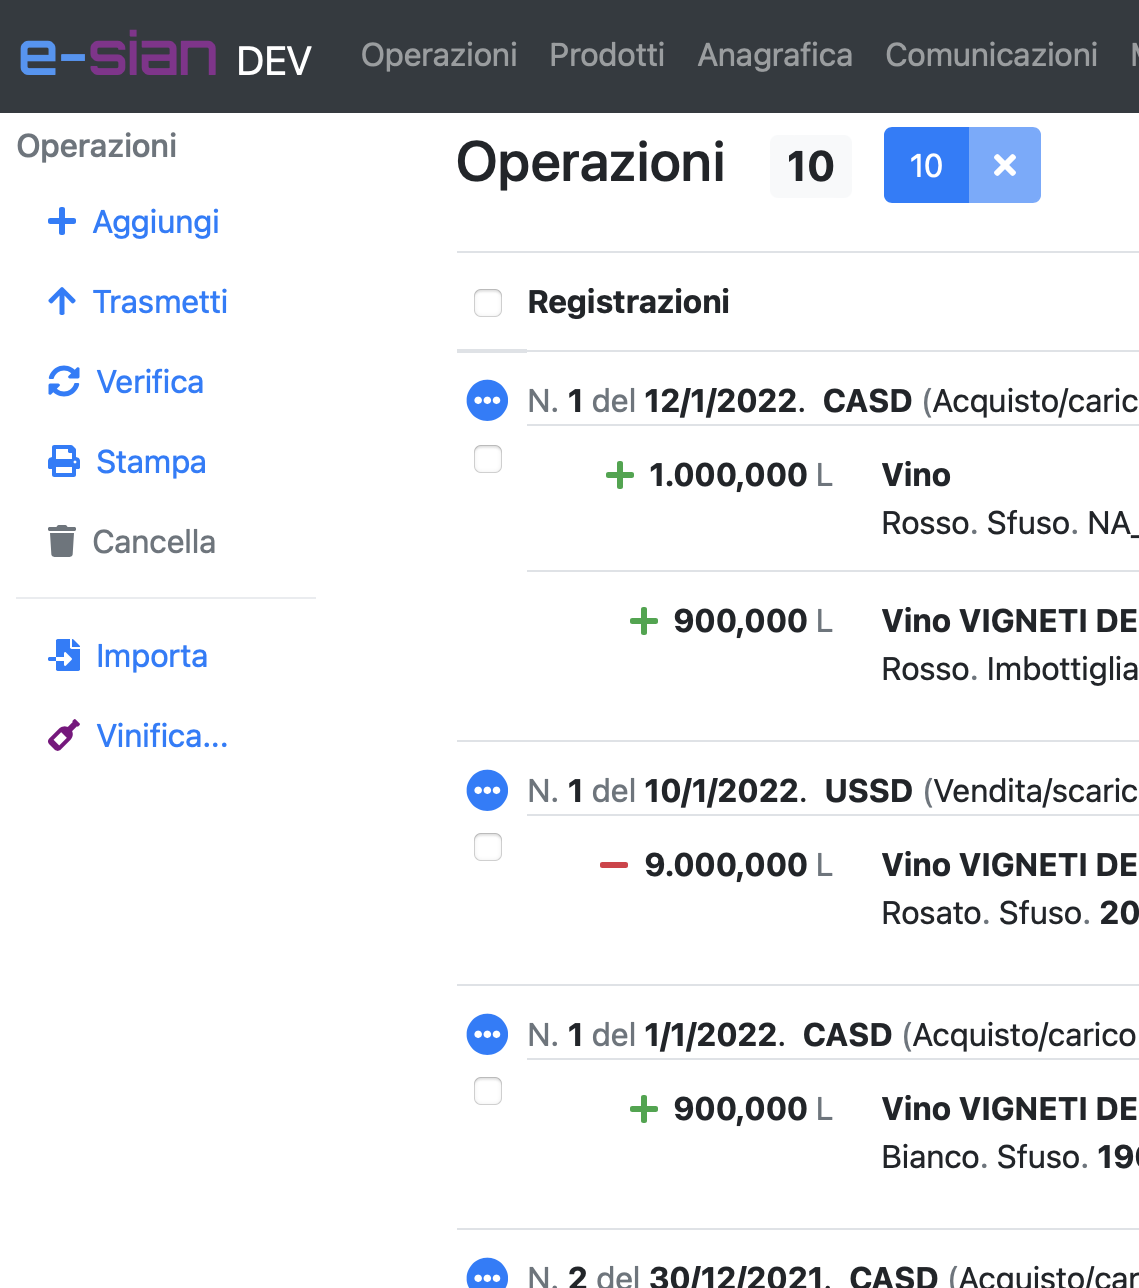Screen dimensions: 1139x1288
Task: Open the three-dot menu for the 1/1/2022 entry
Action: (487, 1035)
